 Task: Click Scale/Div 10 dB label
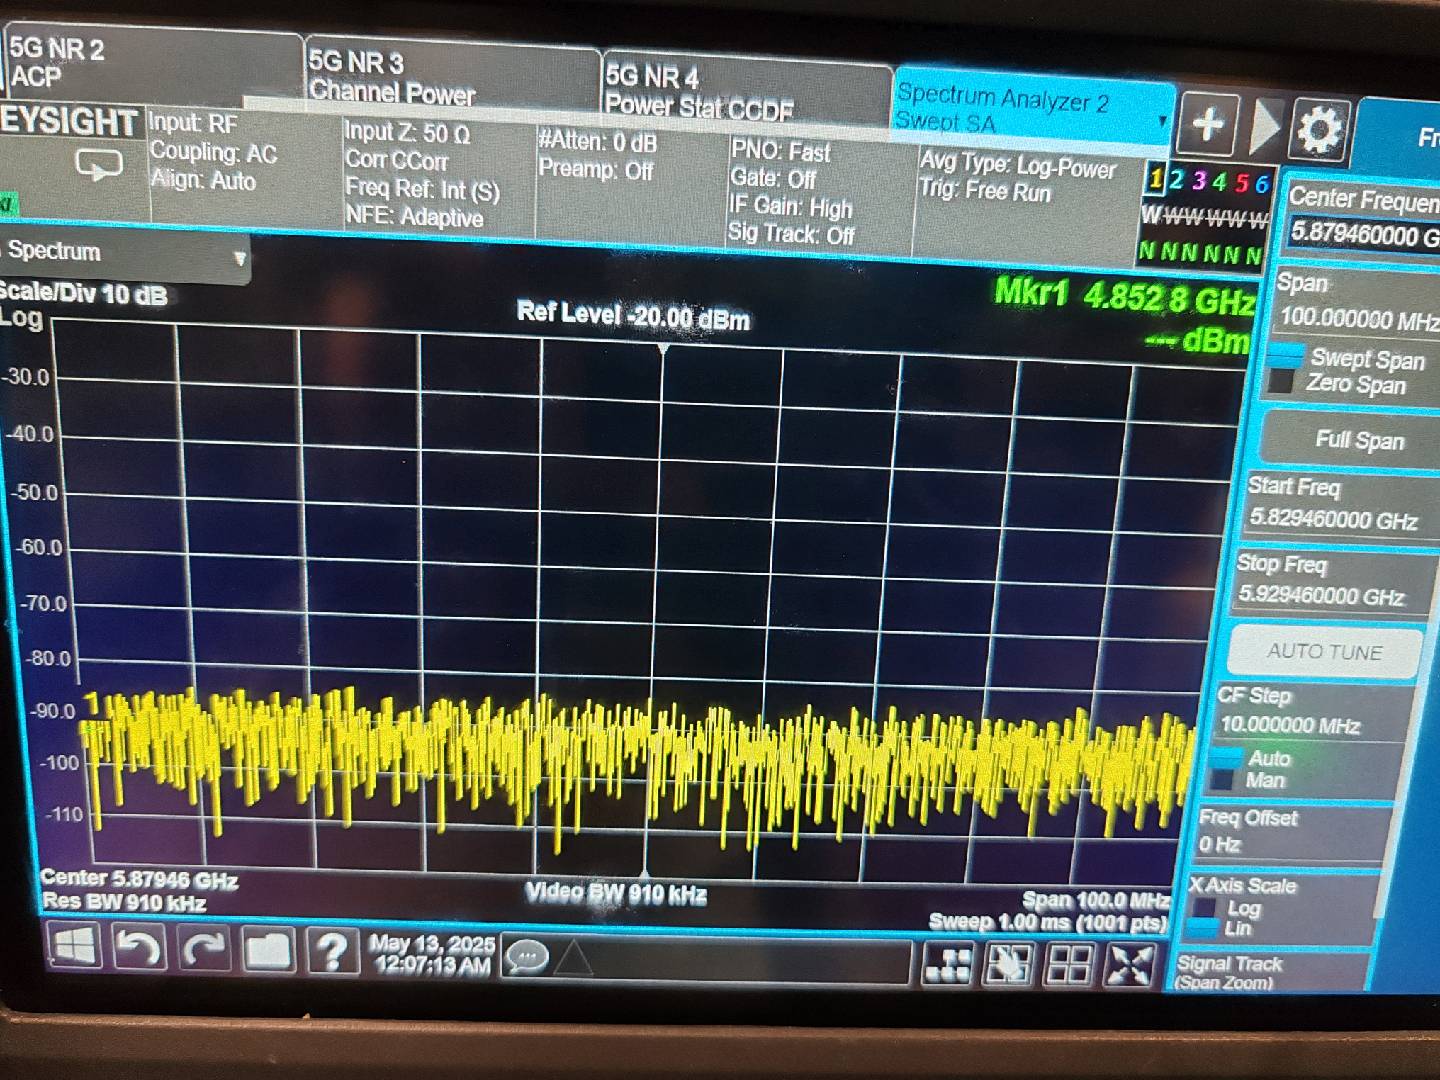[82, 293]
